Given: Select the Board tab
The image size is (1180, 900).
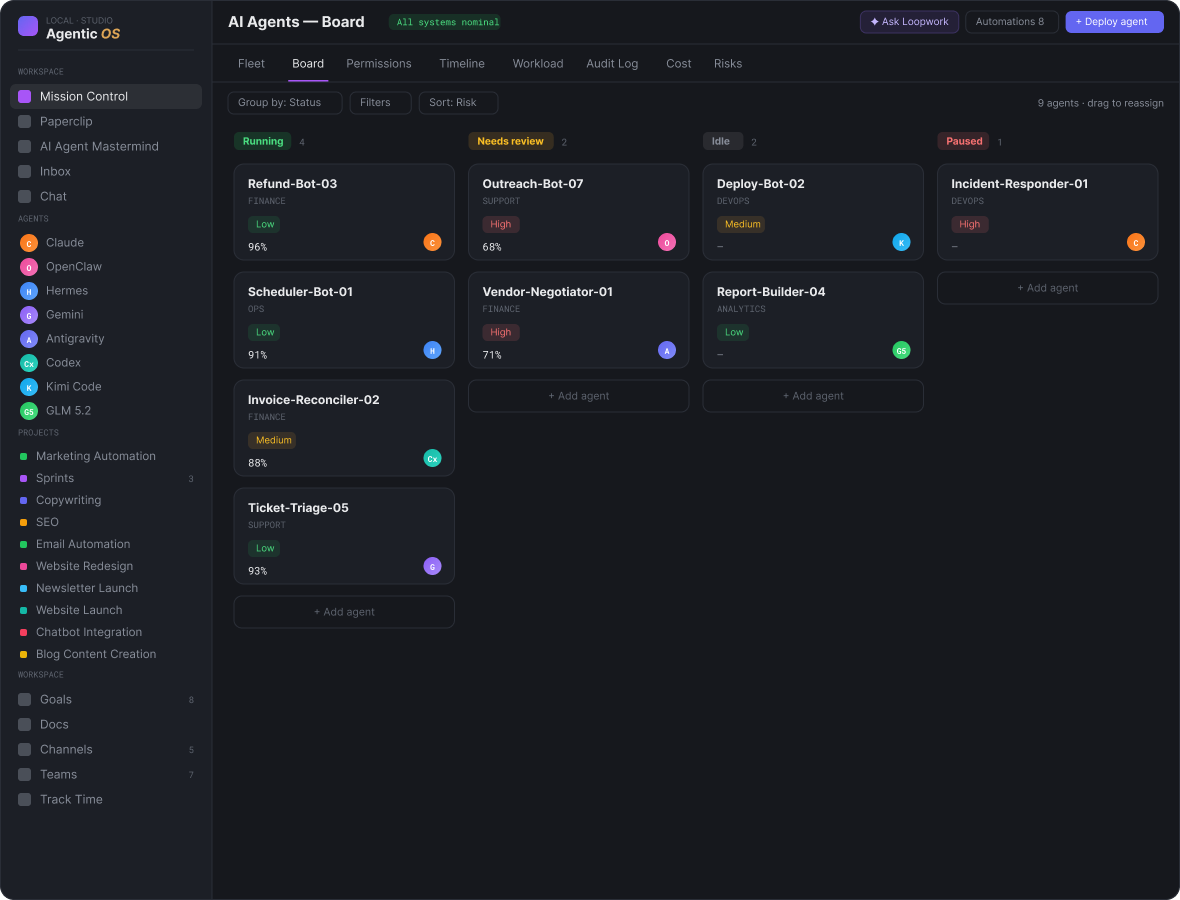Looking at the screenshot, I should 308,64.
